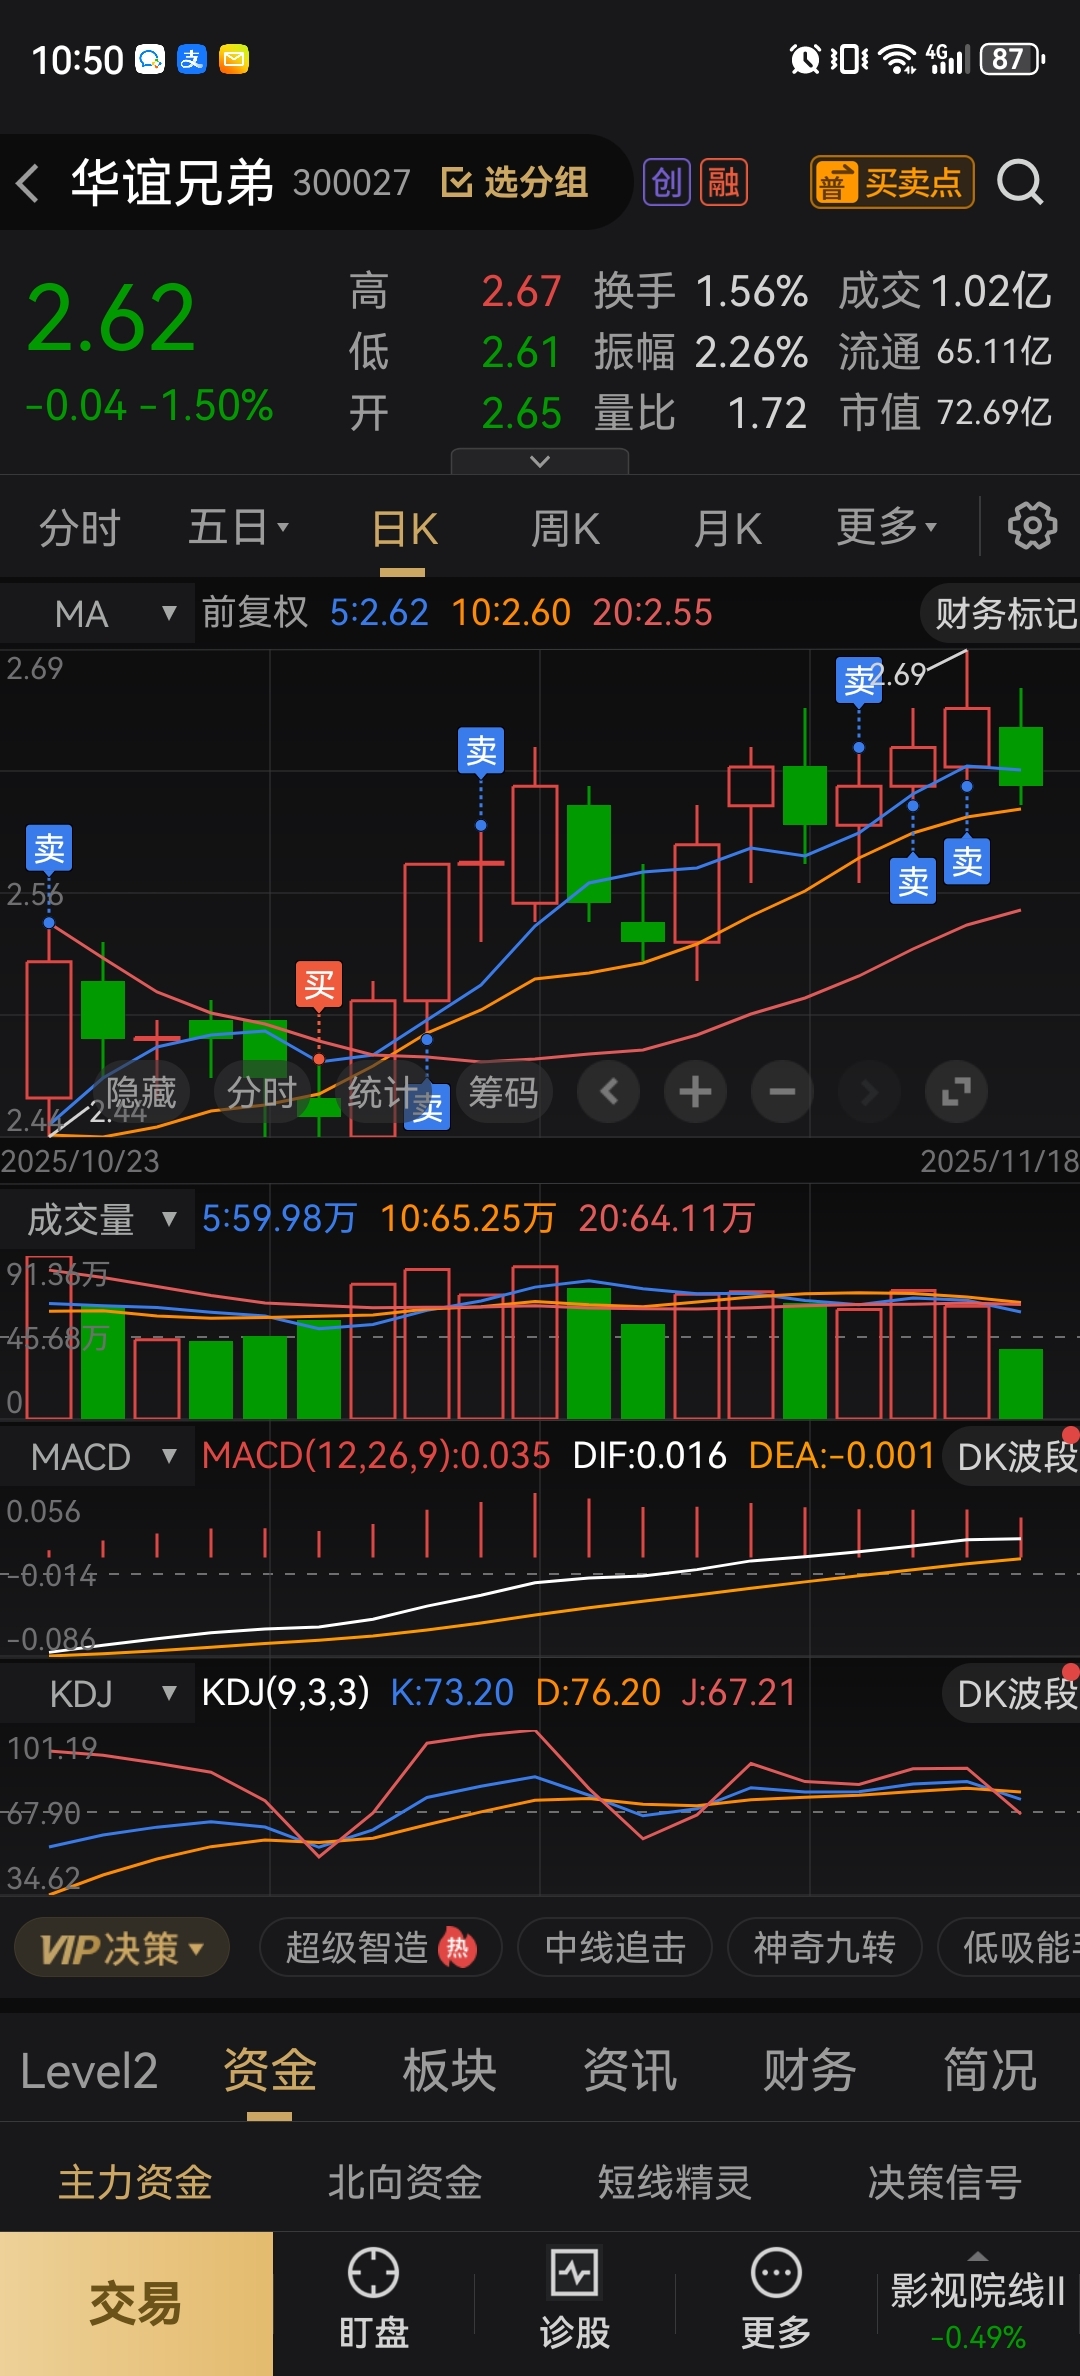Open the 财务 tab

click(x=810, y=2071)
